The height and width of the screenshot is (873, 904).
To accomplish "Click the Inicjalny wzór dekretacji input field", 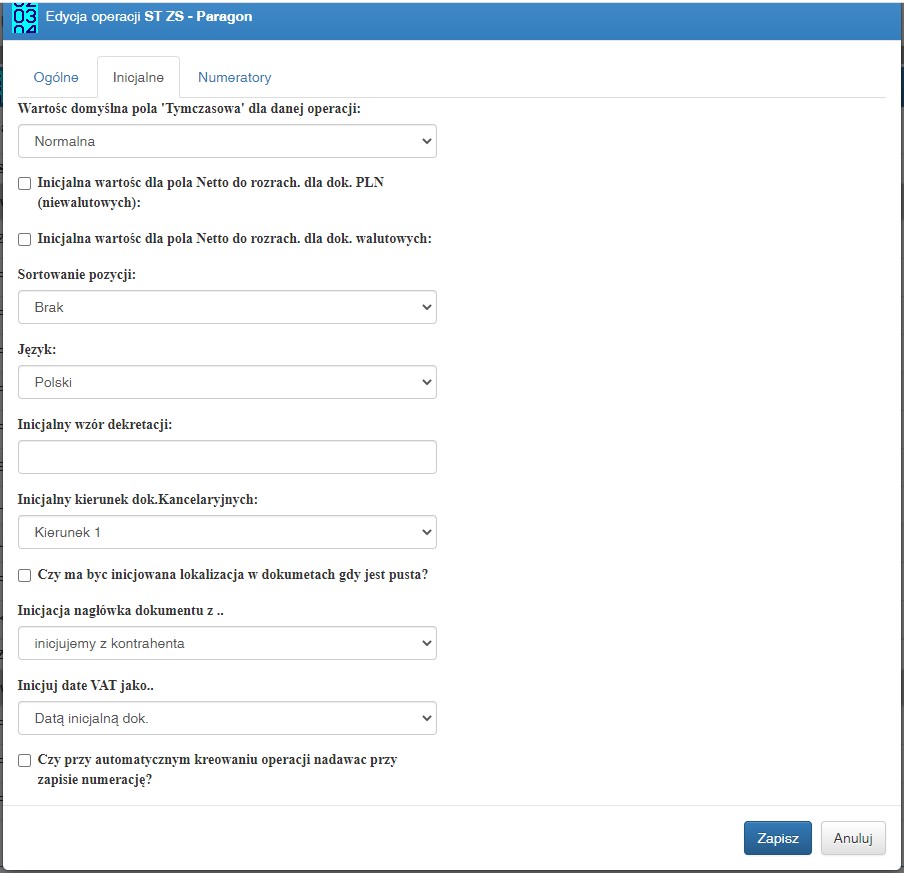I will [227, 457].
